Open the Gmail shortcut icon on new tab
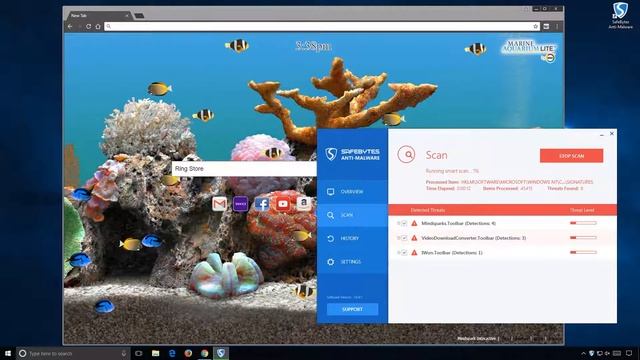 (x=220, y=204)
